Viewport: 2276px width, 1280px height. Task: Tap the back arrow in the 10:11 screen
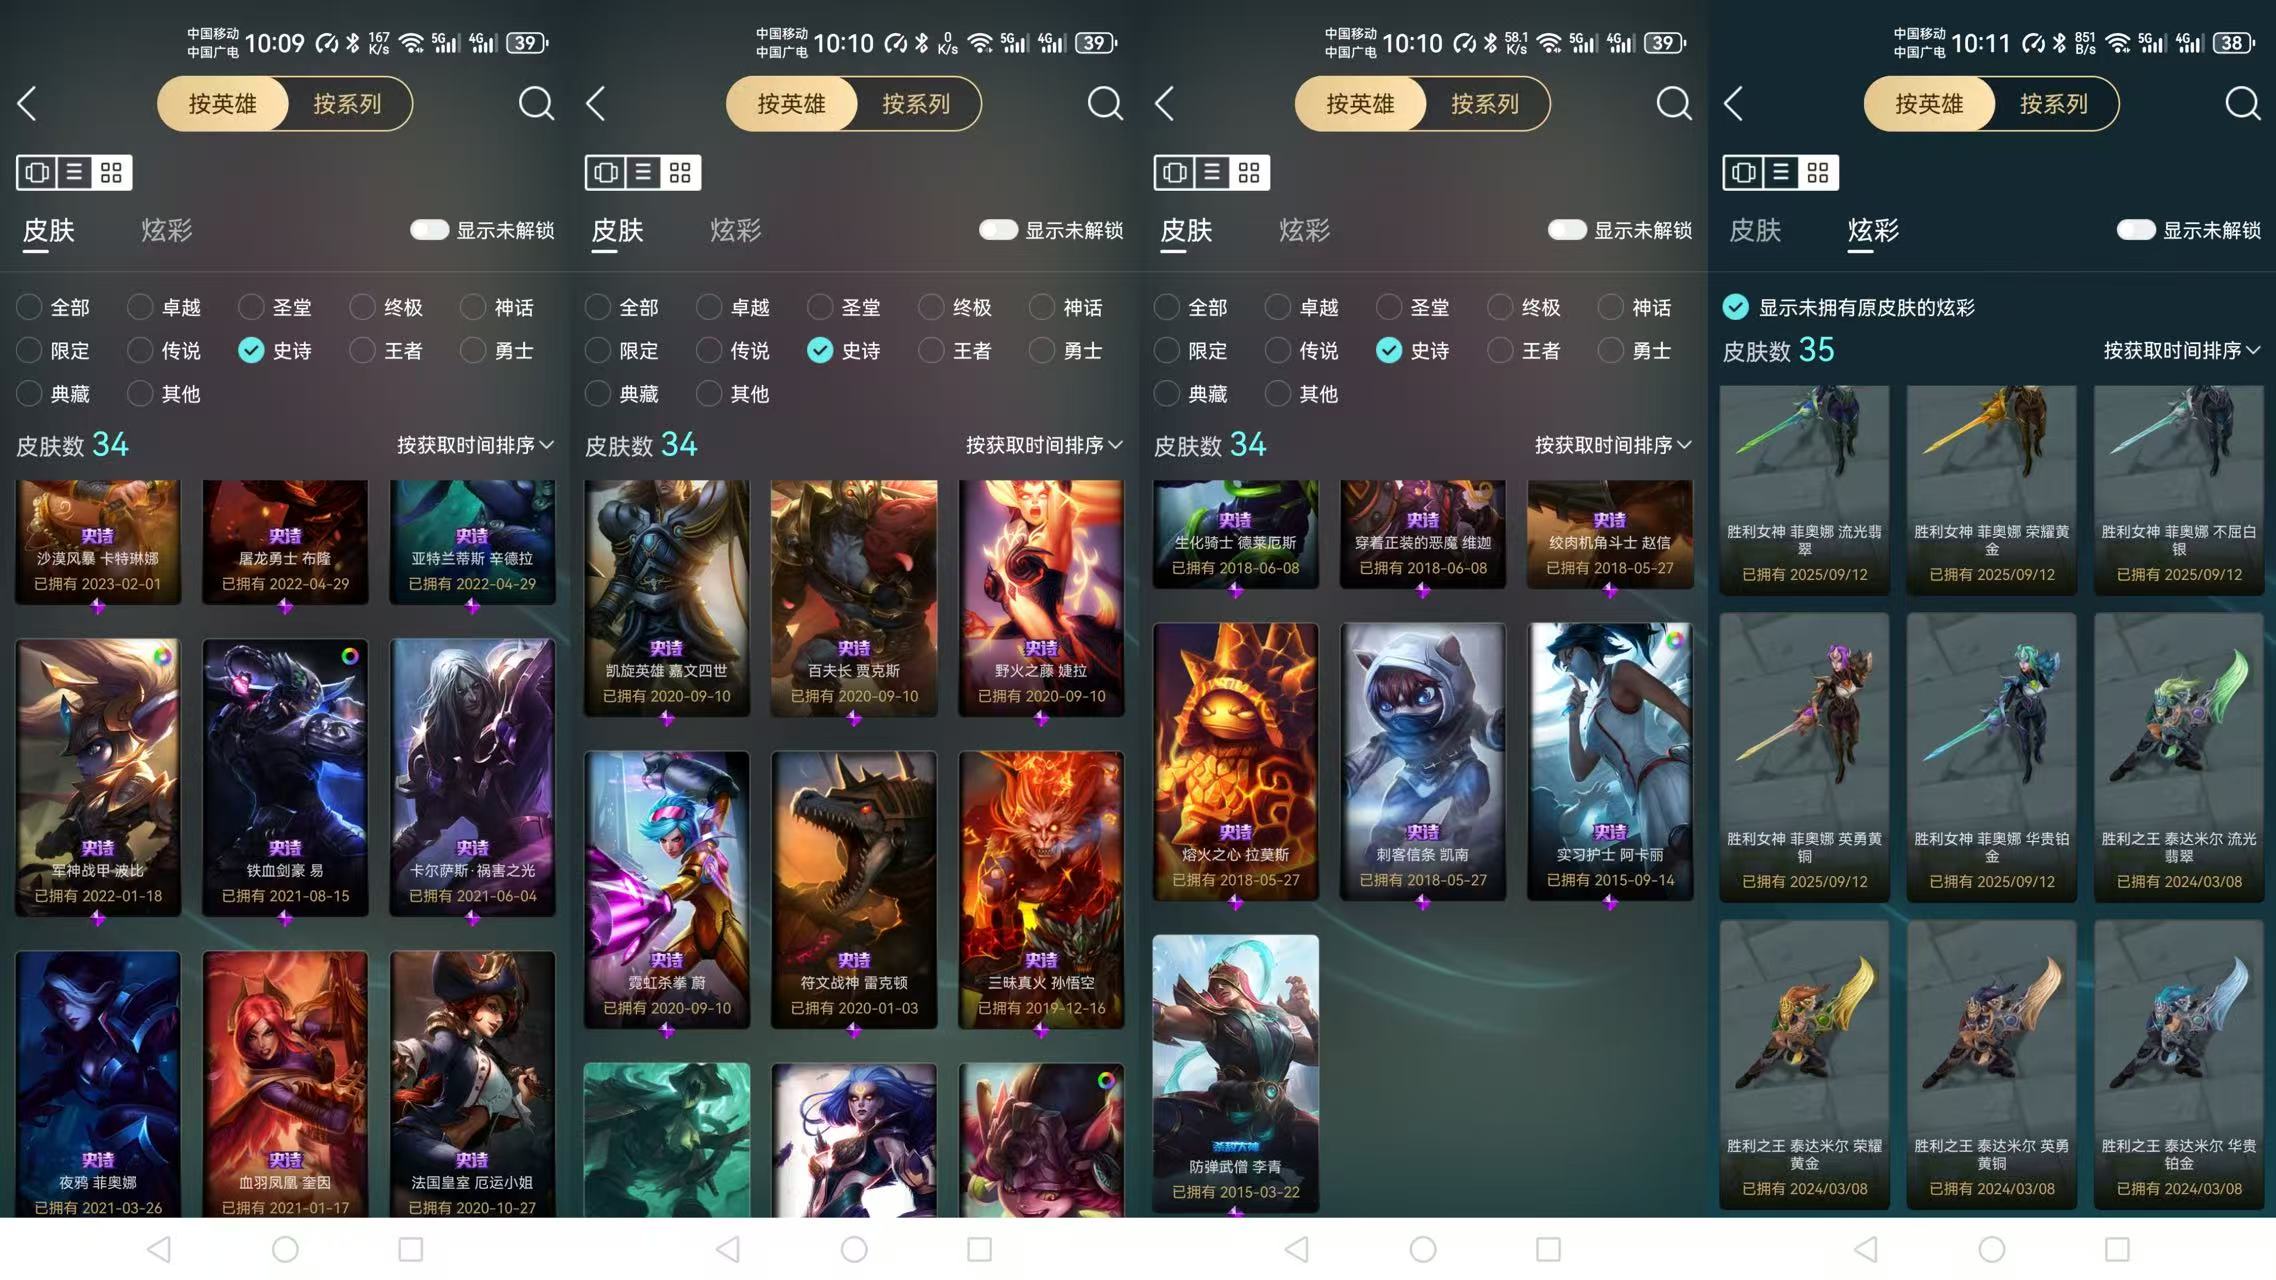click(1734, 103)
